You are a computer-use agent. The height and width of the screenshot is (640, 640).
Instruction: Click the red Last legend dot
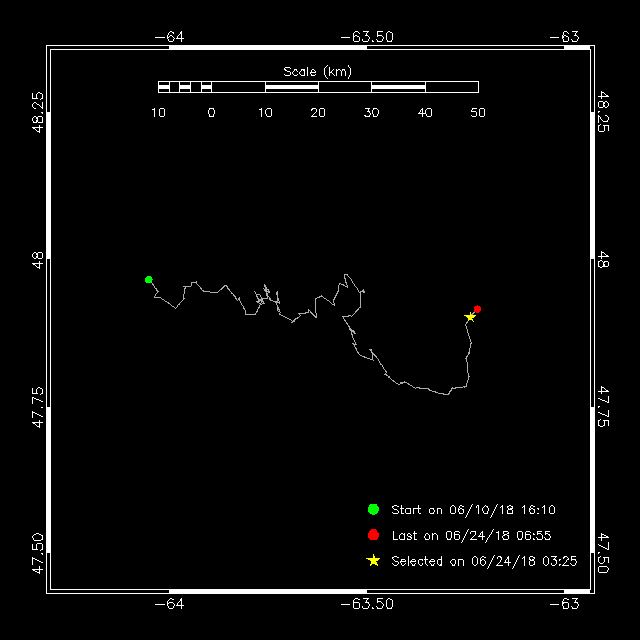click(373, 535)
